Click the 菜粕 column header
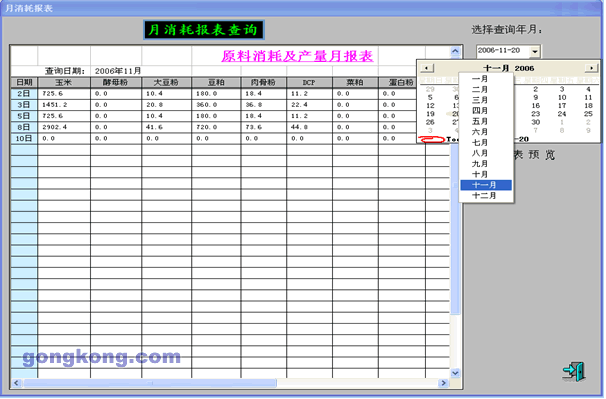Image resolution: width=606 pixels, height=399 pixels. pos(355,83)
